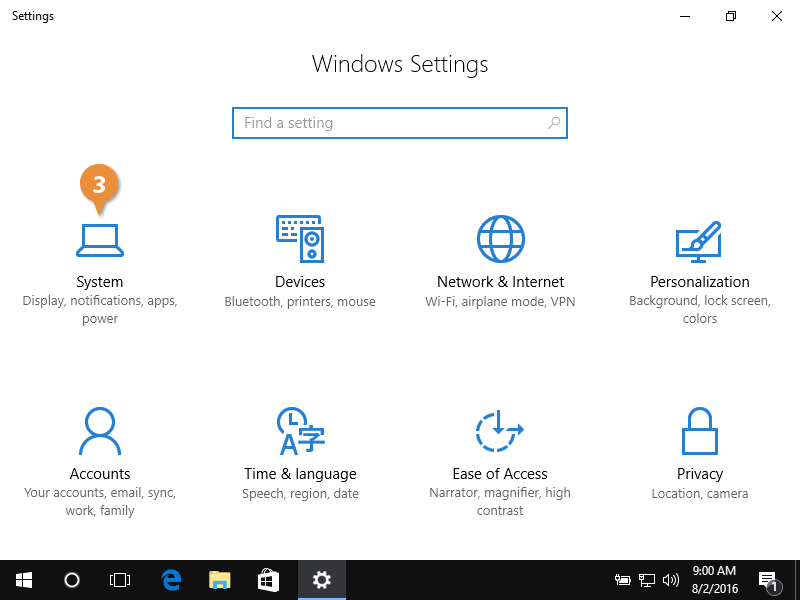Screen dimensions: 800x600
Task: Open the Windows Store from the taskbar
Action: pyautogui.click(x=269, y=580)
